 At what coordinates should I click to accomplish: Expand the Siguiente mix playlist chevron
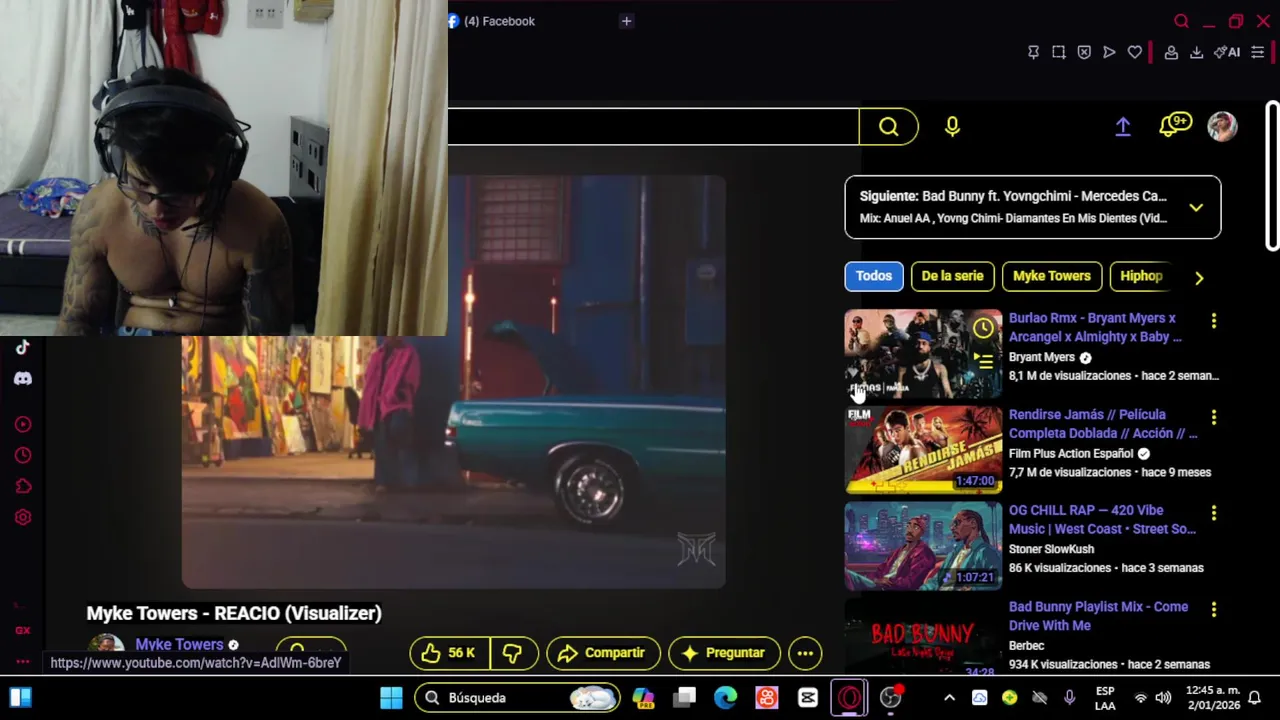(x=1196, y=208)
